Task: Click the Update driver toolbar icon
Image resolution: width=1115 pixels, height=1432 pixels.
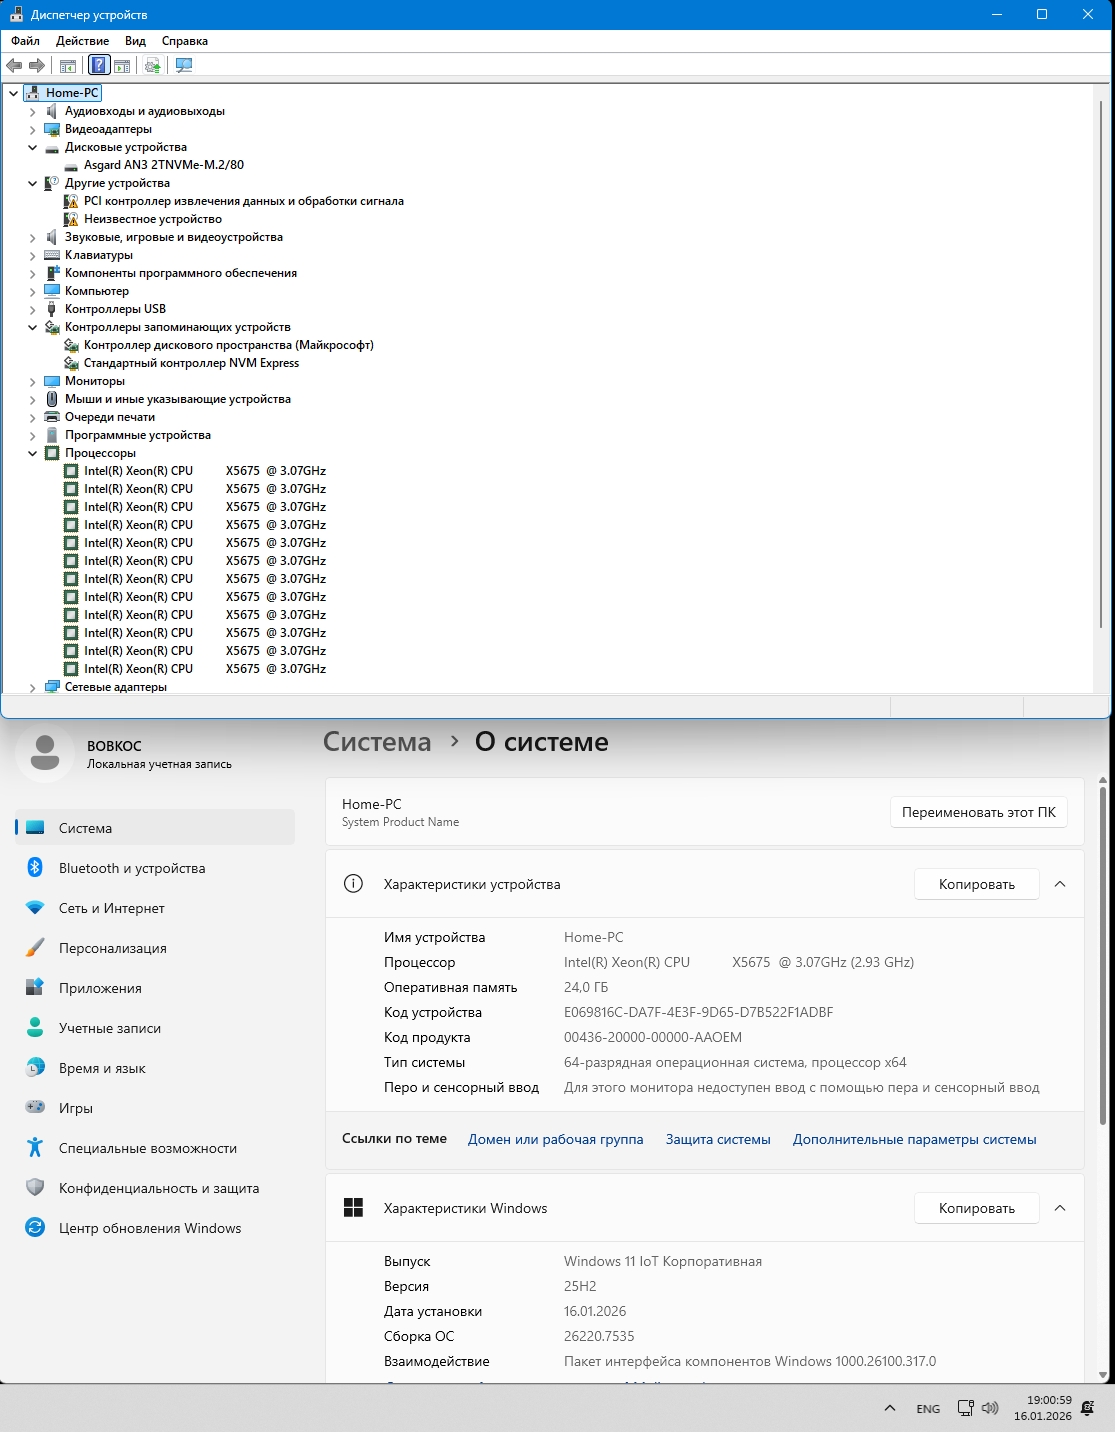Action: coord(152,65)
